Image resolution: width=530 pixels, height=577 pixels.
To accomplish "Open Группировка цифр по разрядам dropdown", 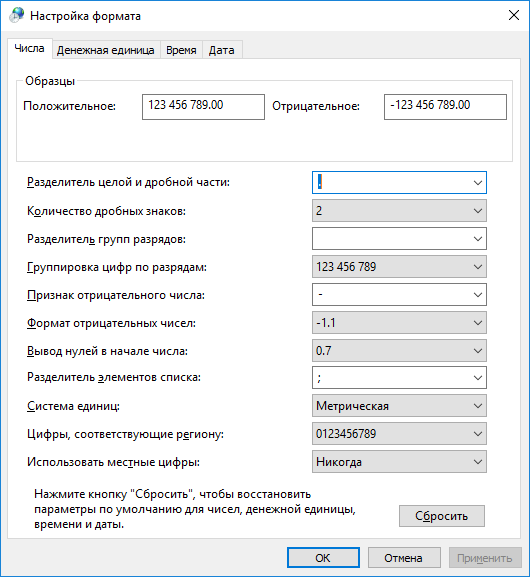I will point(399,266).
